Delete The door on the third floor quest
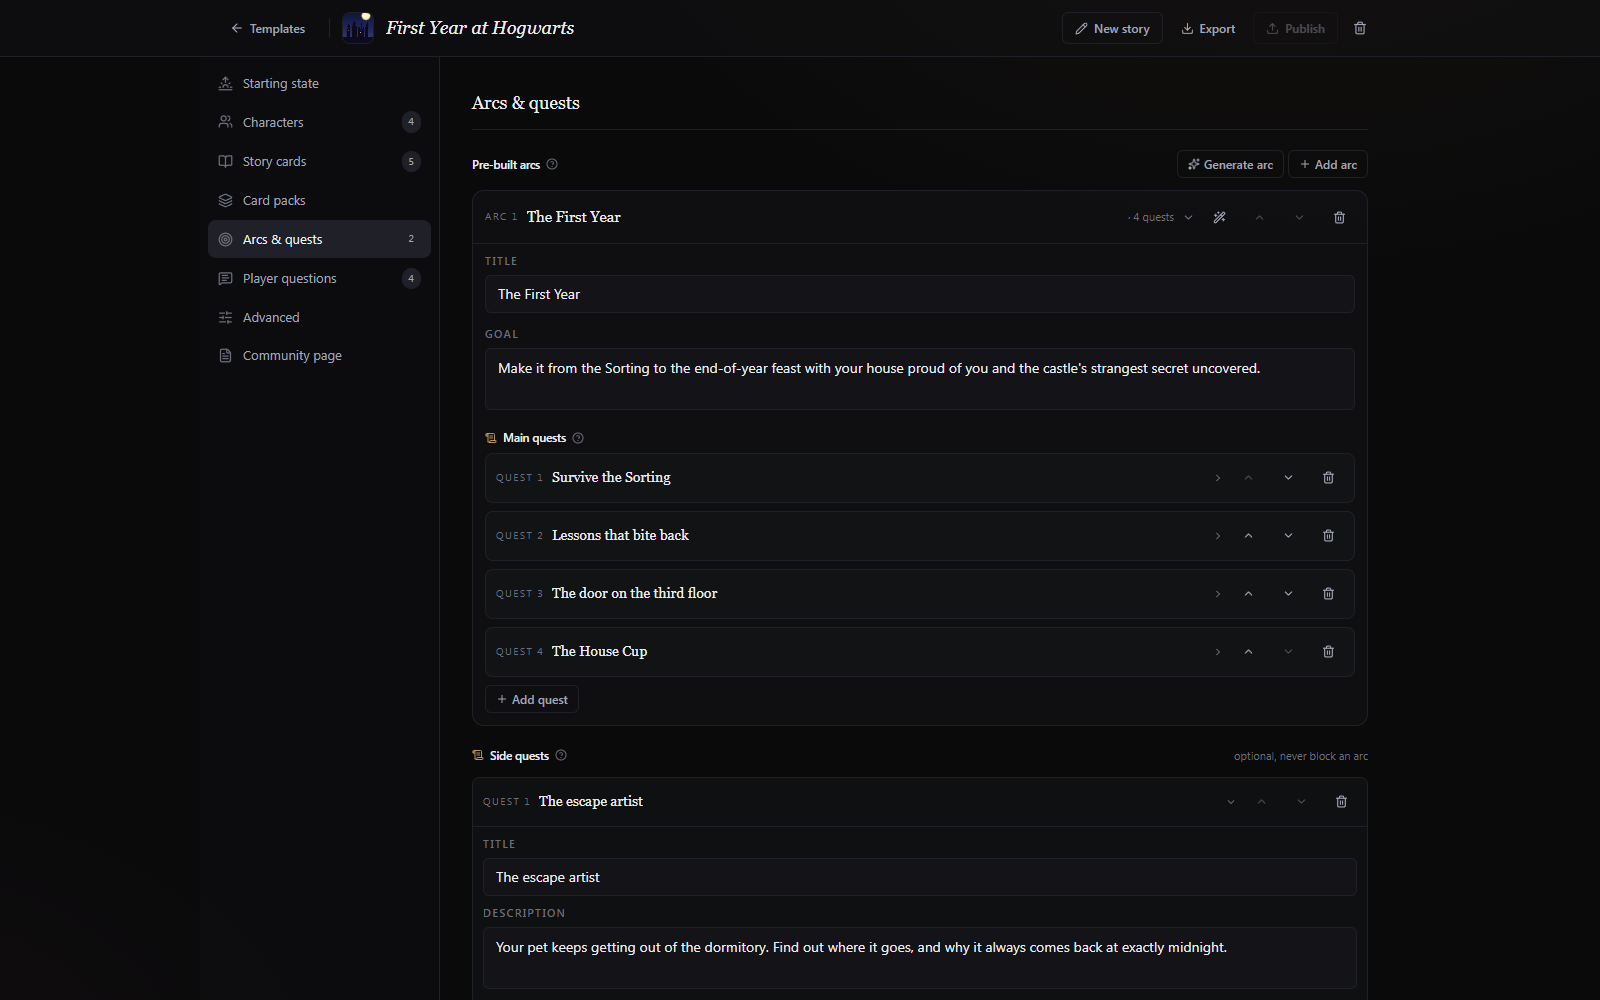Screen dimensions: 1600x1000 click(1329, 594)
